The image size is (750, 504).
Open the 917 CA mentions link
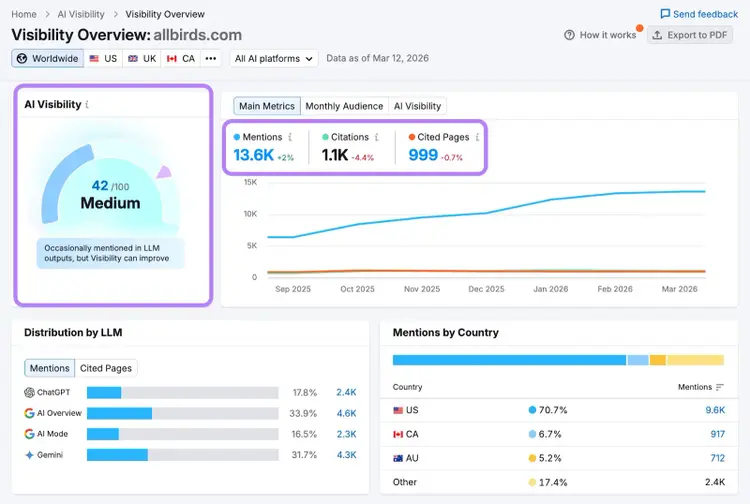coord(717,434)
